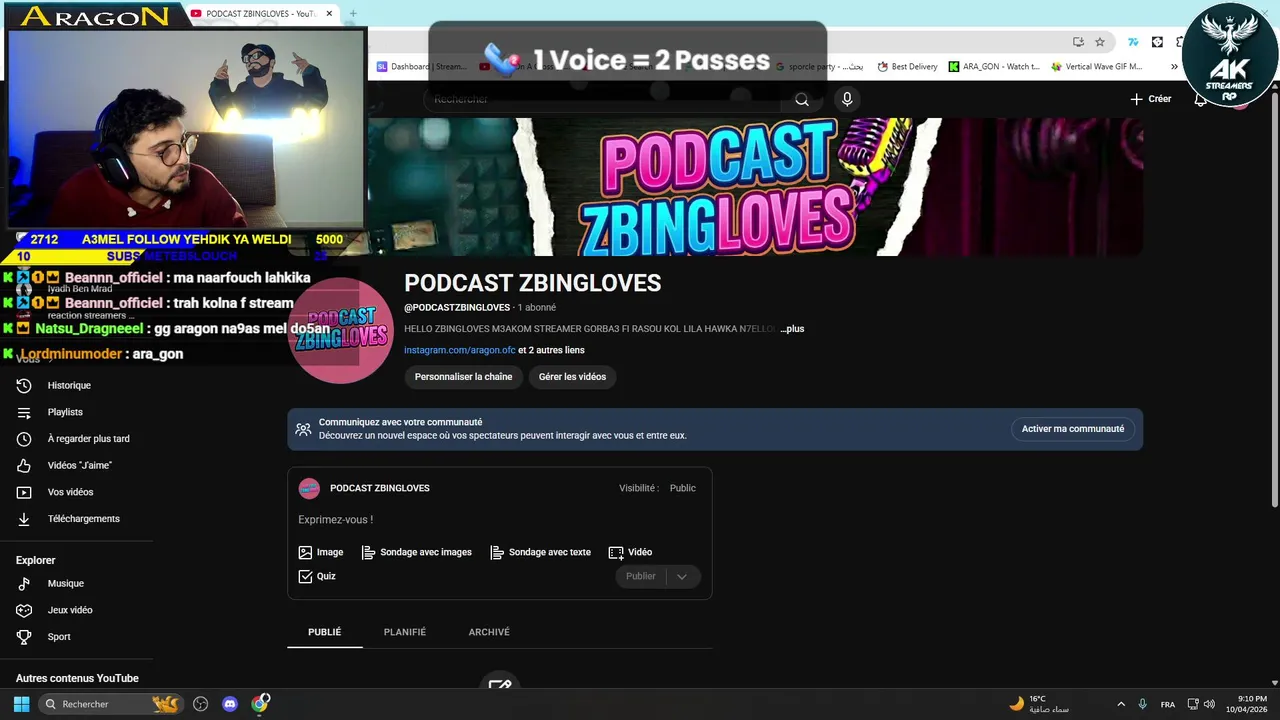Change the Visibilité setting from Public
The image size is (1280, 720).
(683, 488)
